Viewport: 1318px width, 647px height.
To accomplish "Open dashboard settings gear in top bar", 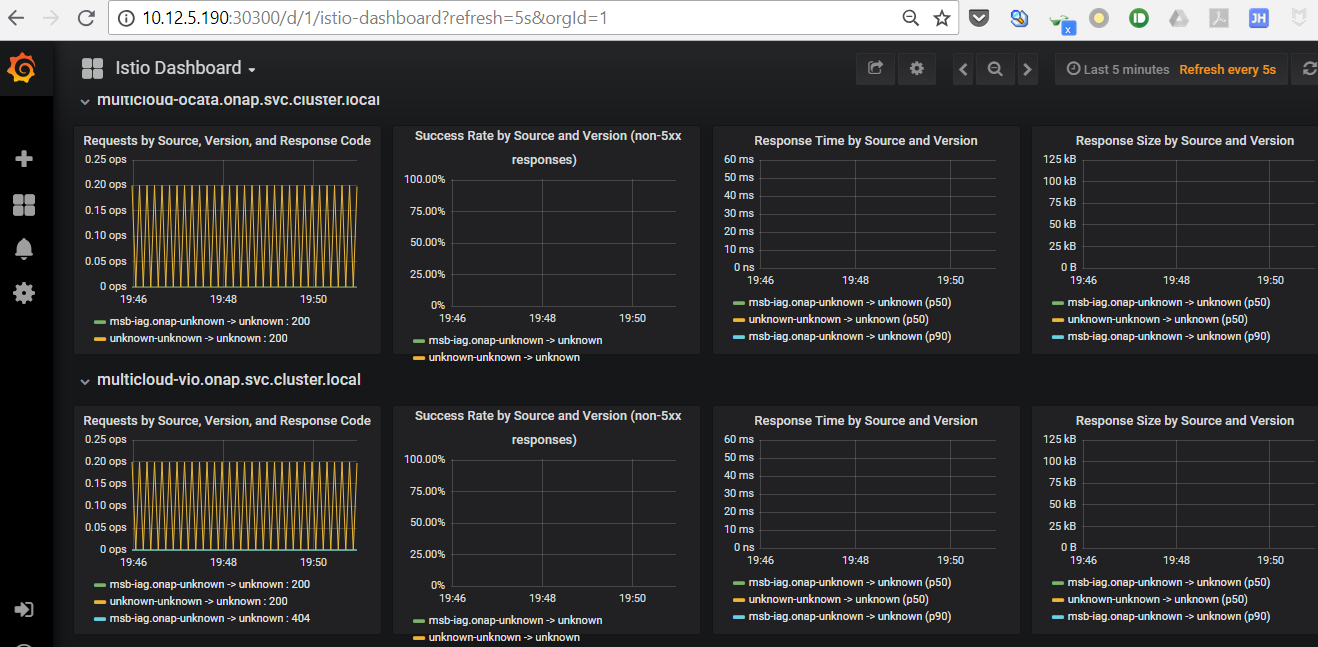I will [x=917, y=68].
